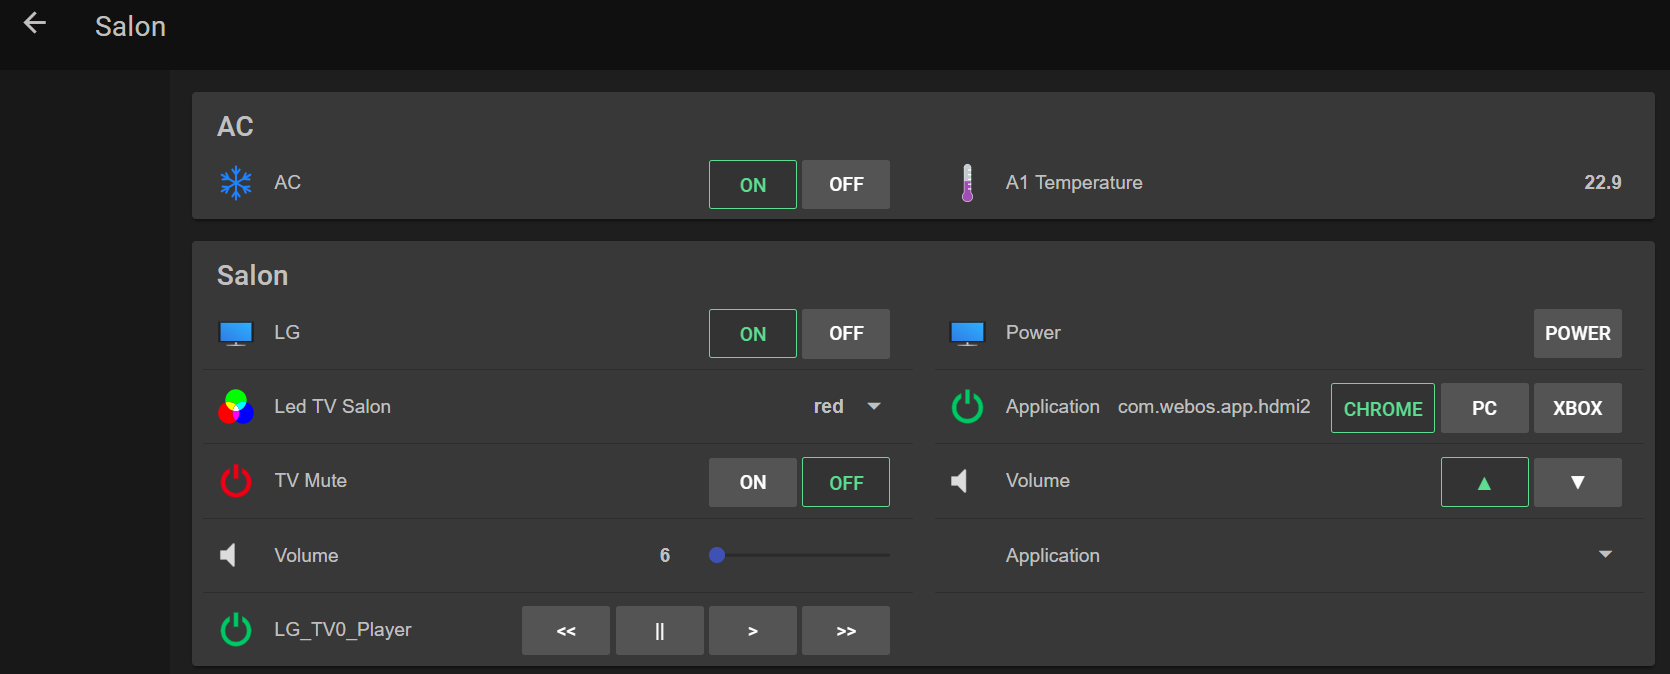Image resolution: width=1670 pixels, height=674 pixels.
Task: Open the Led TV Salon color dropdown
Action: coord(873,406)
